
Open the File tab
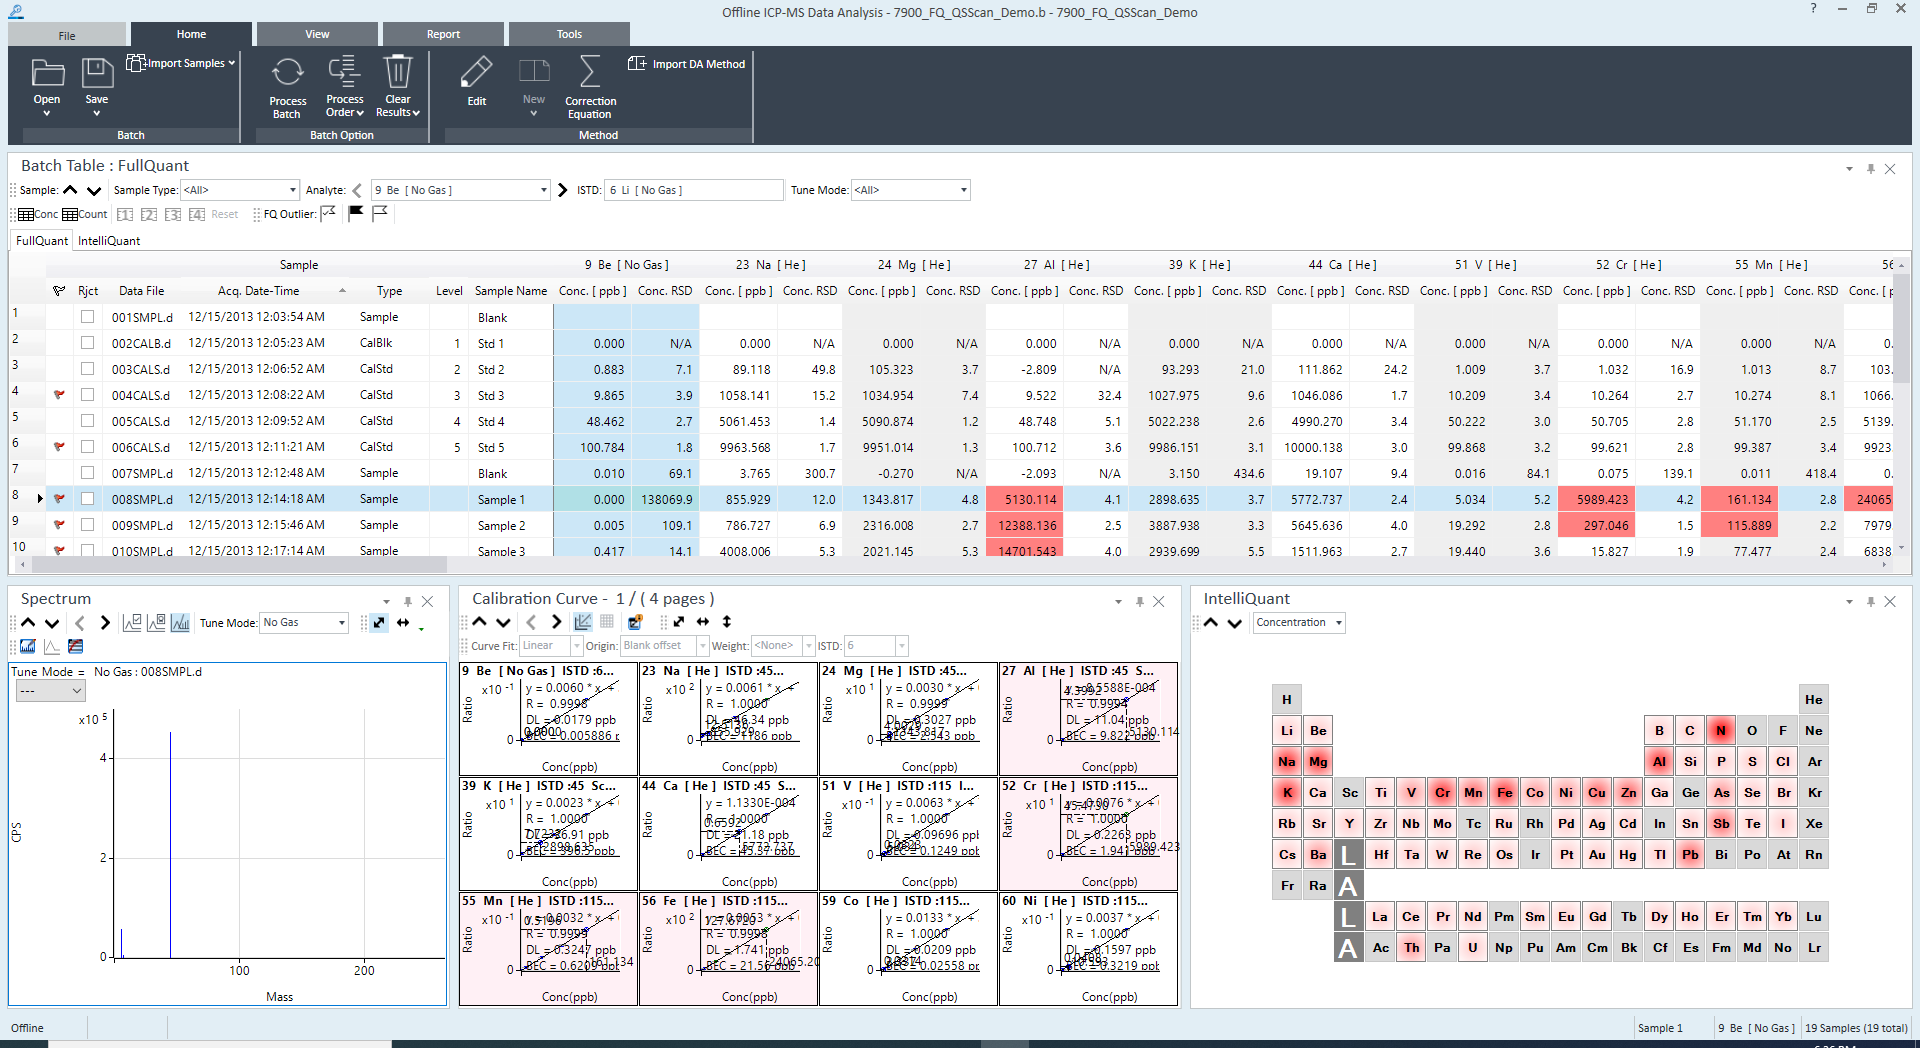(67, 35)
